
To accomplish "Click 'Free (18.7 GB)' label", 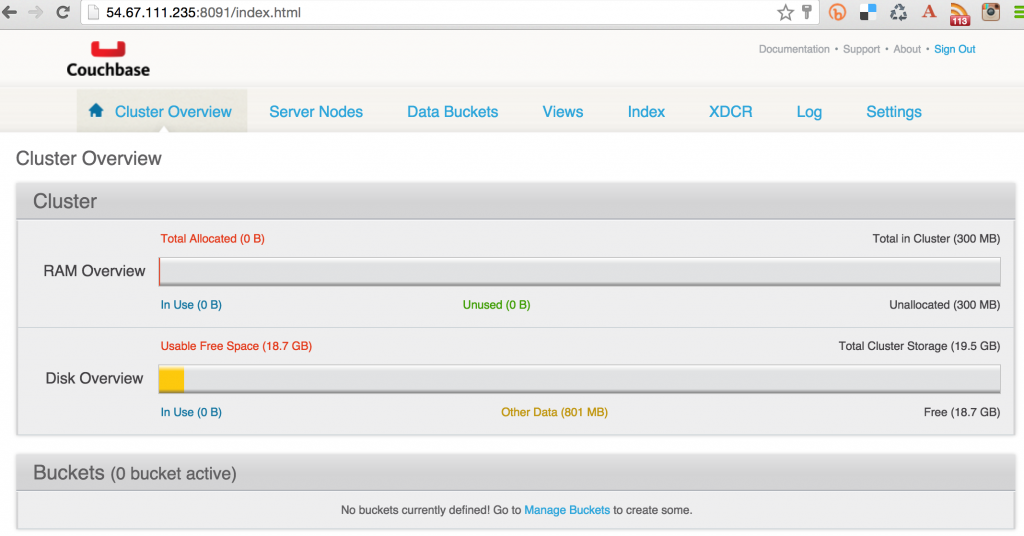I will (x=961, y=412).
